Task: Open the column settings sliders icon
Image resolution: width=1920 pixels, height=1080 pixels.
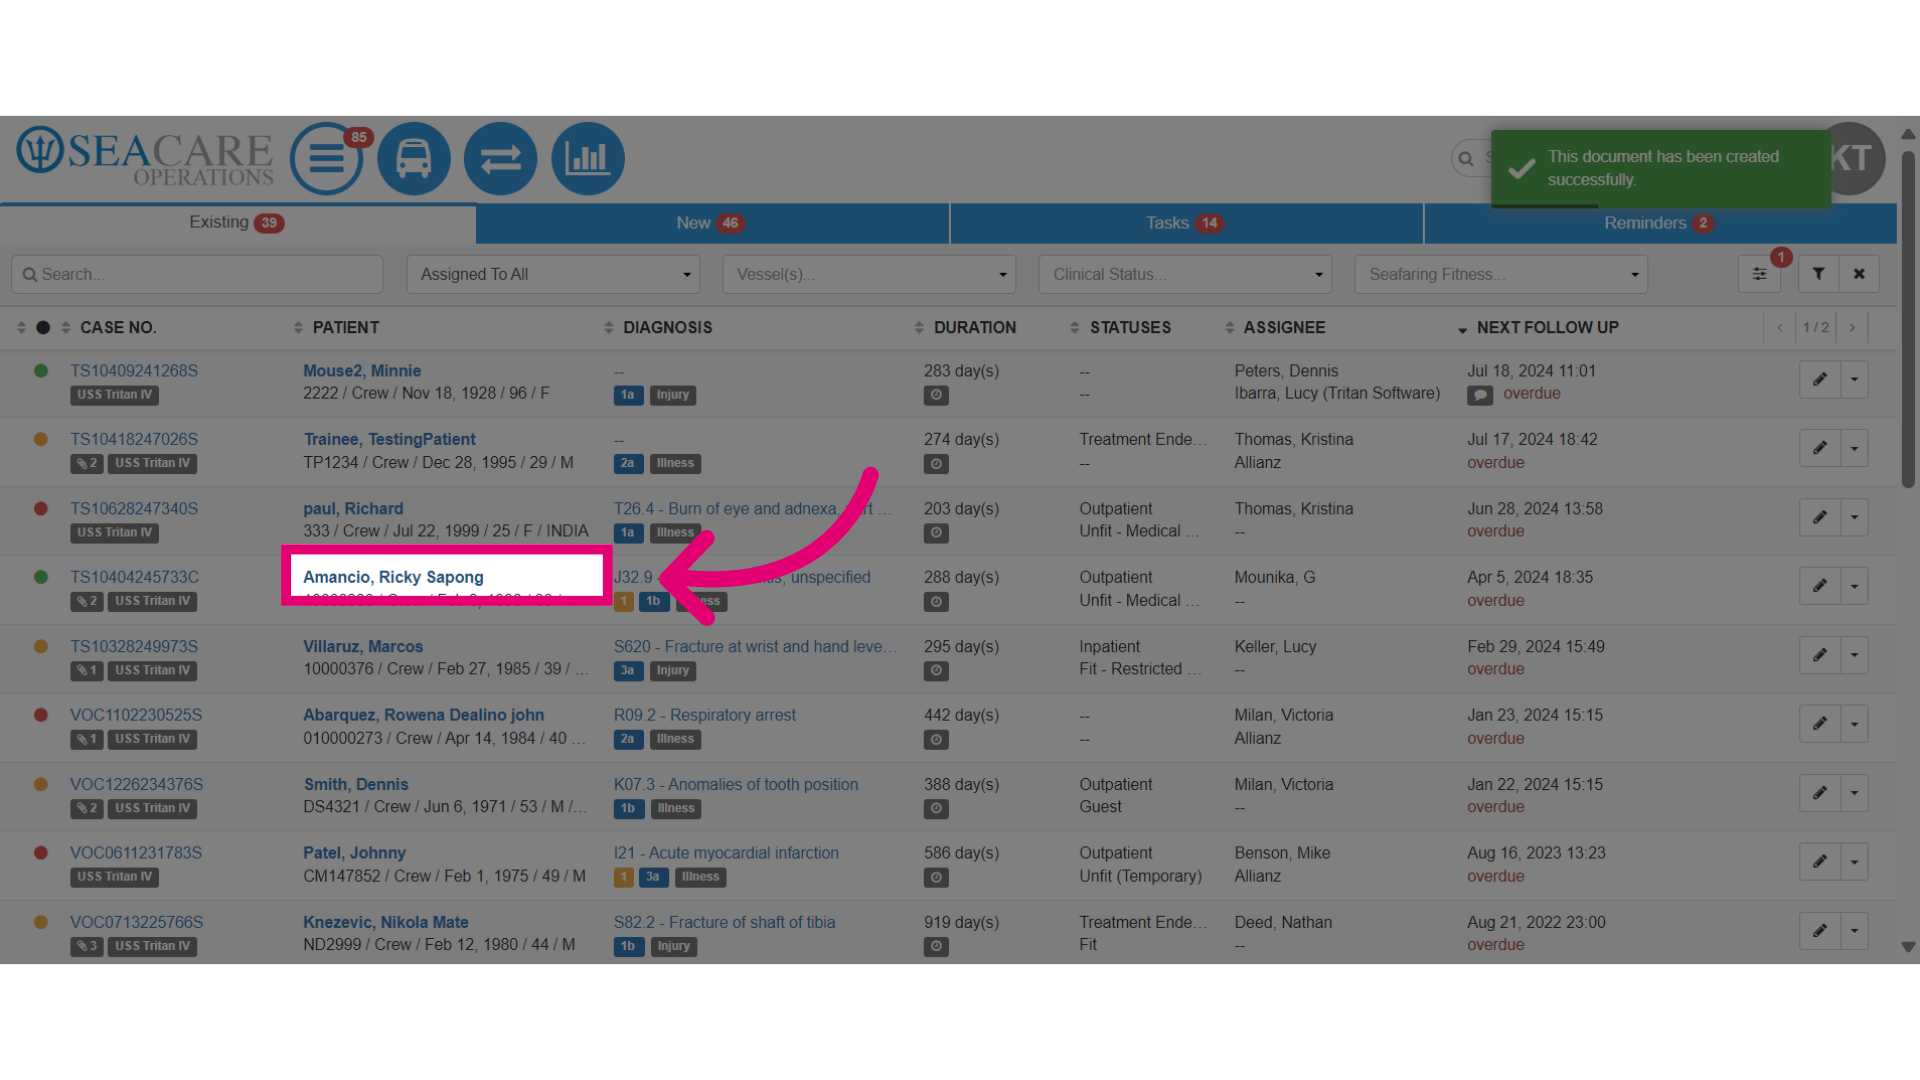Action: tap(1759, 274)
